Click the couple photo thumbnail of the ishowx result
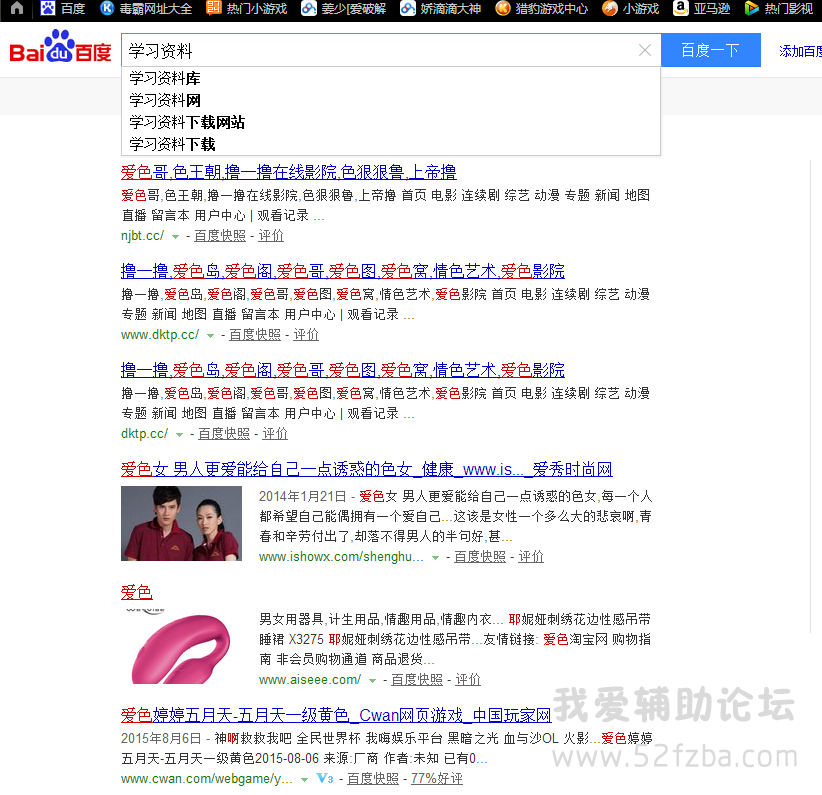Screen dimensions: 822x795 click(x=181, y=523)
